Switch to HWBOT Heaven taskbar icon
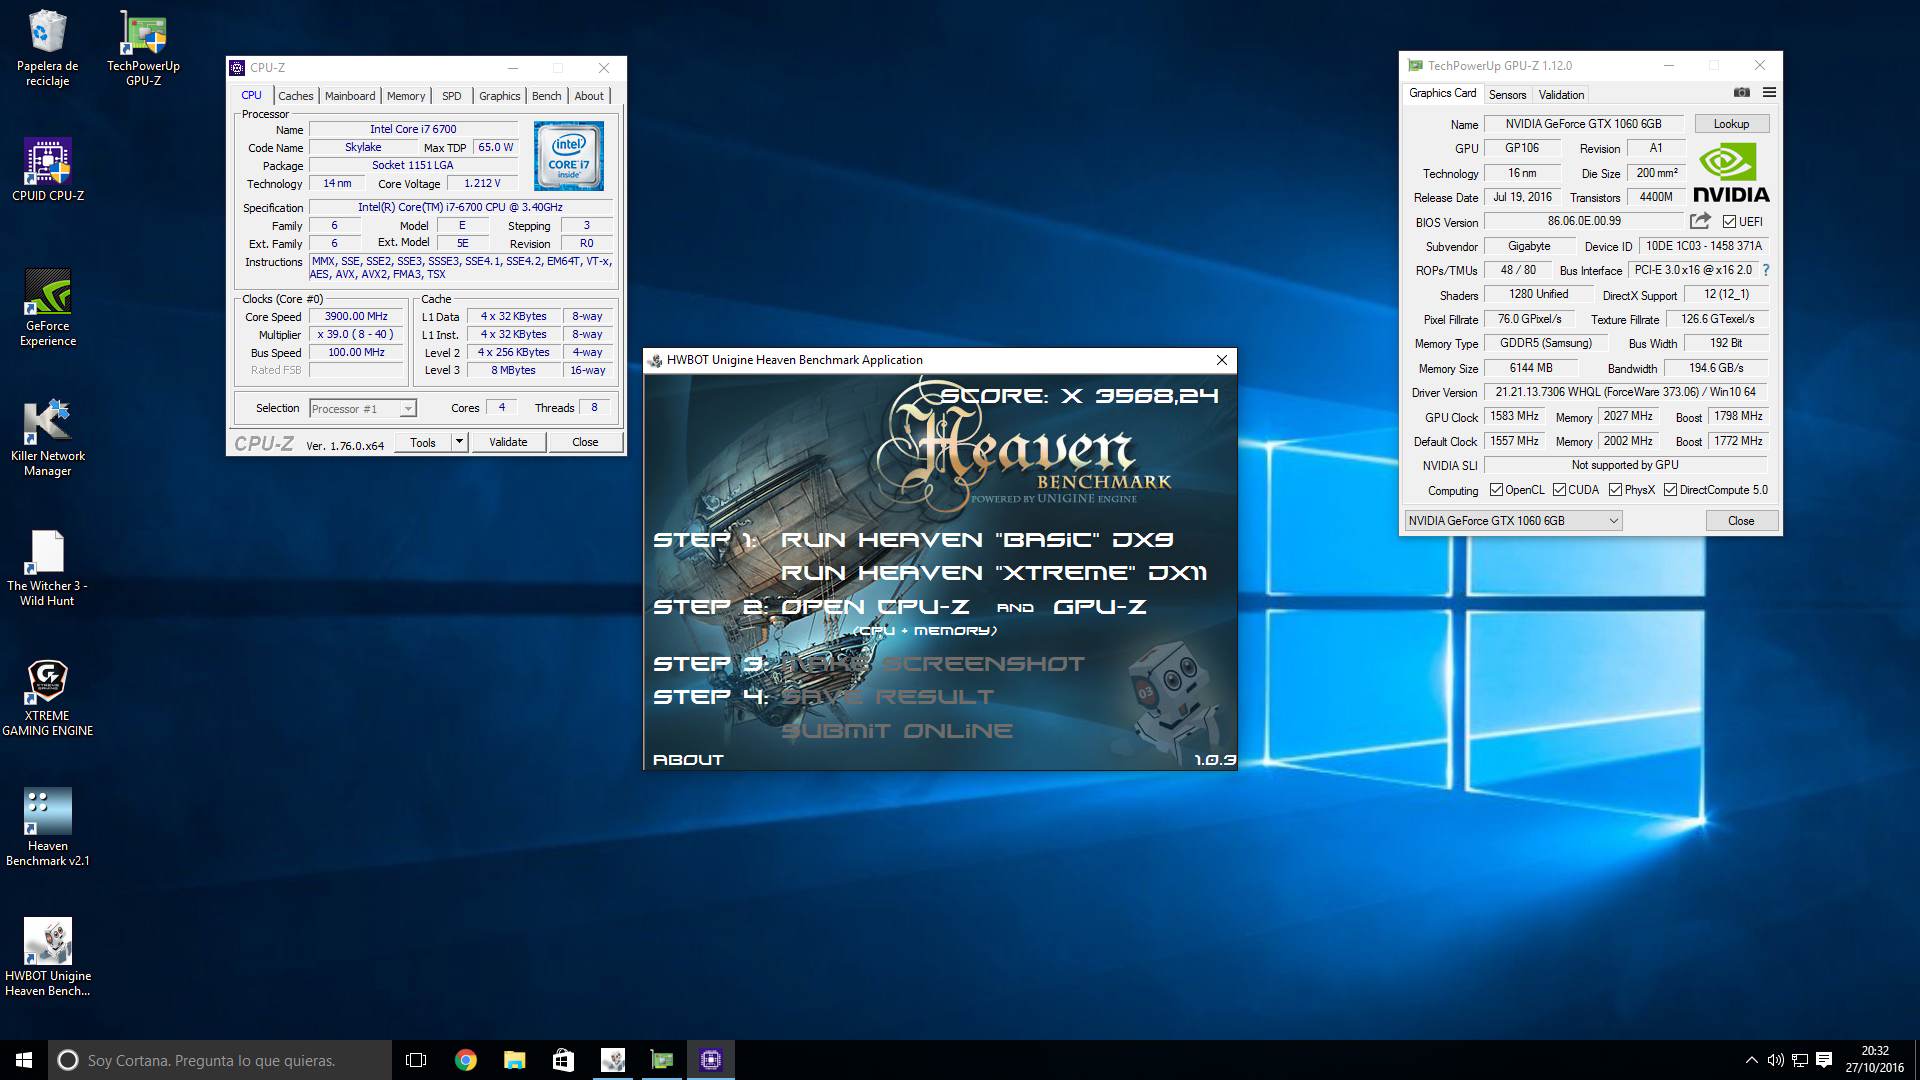 [612, 1060]
